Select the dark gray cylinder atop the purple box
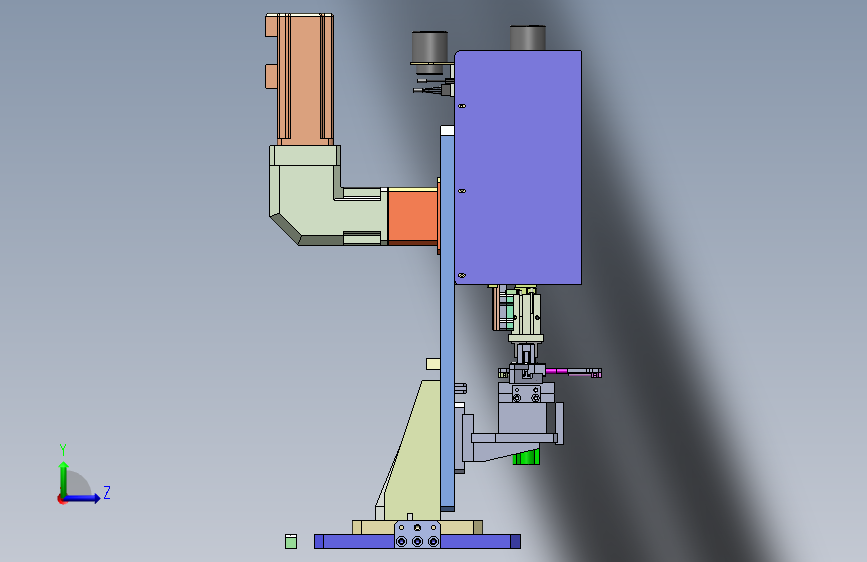This screenshot has width=867, height=562. [x=527, y=38]
